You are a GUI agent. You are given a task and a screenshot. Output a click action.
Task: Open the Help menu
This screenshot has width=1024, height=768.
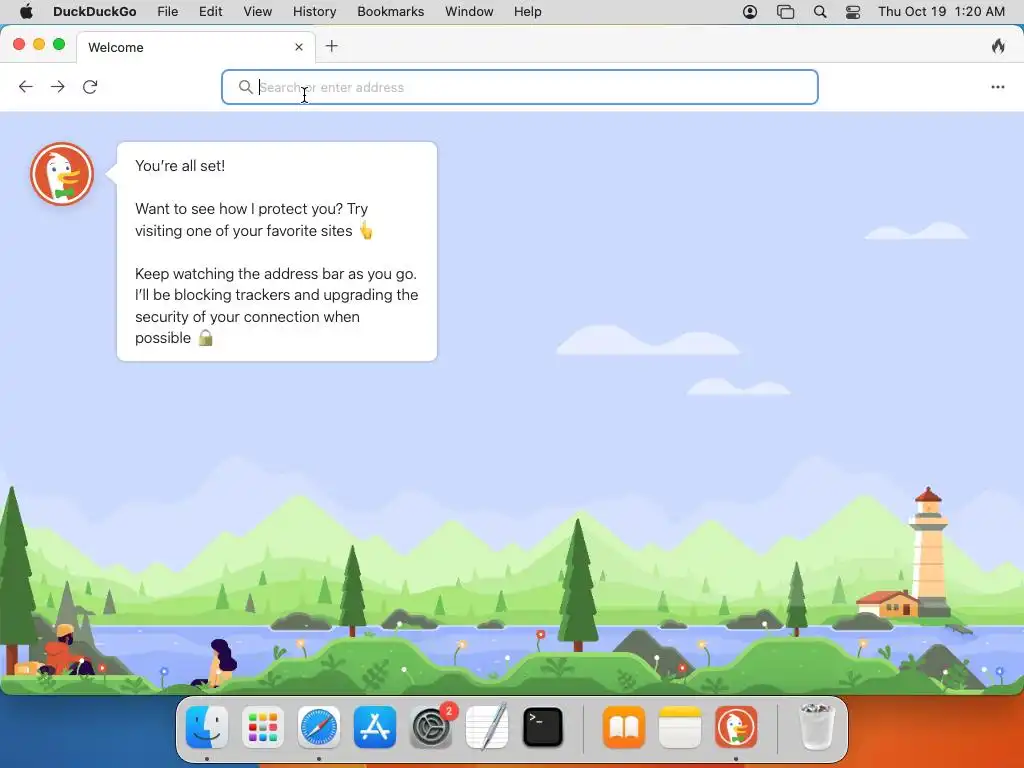click(528, 12)
